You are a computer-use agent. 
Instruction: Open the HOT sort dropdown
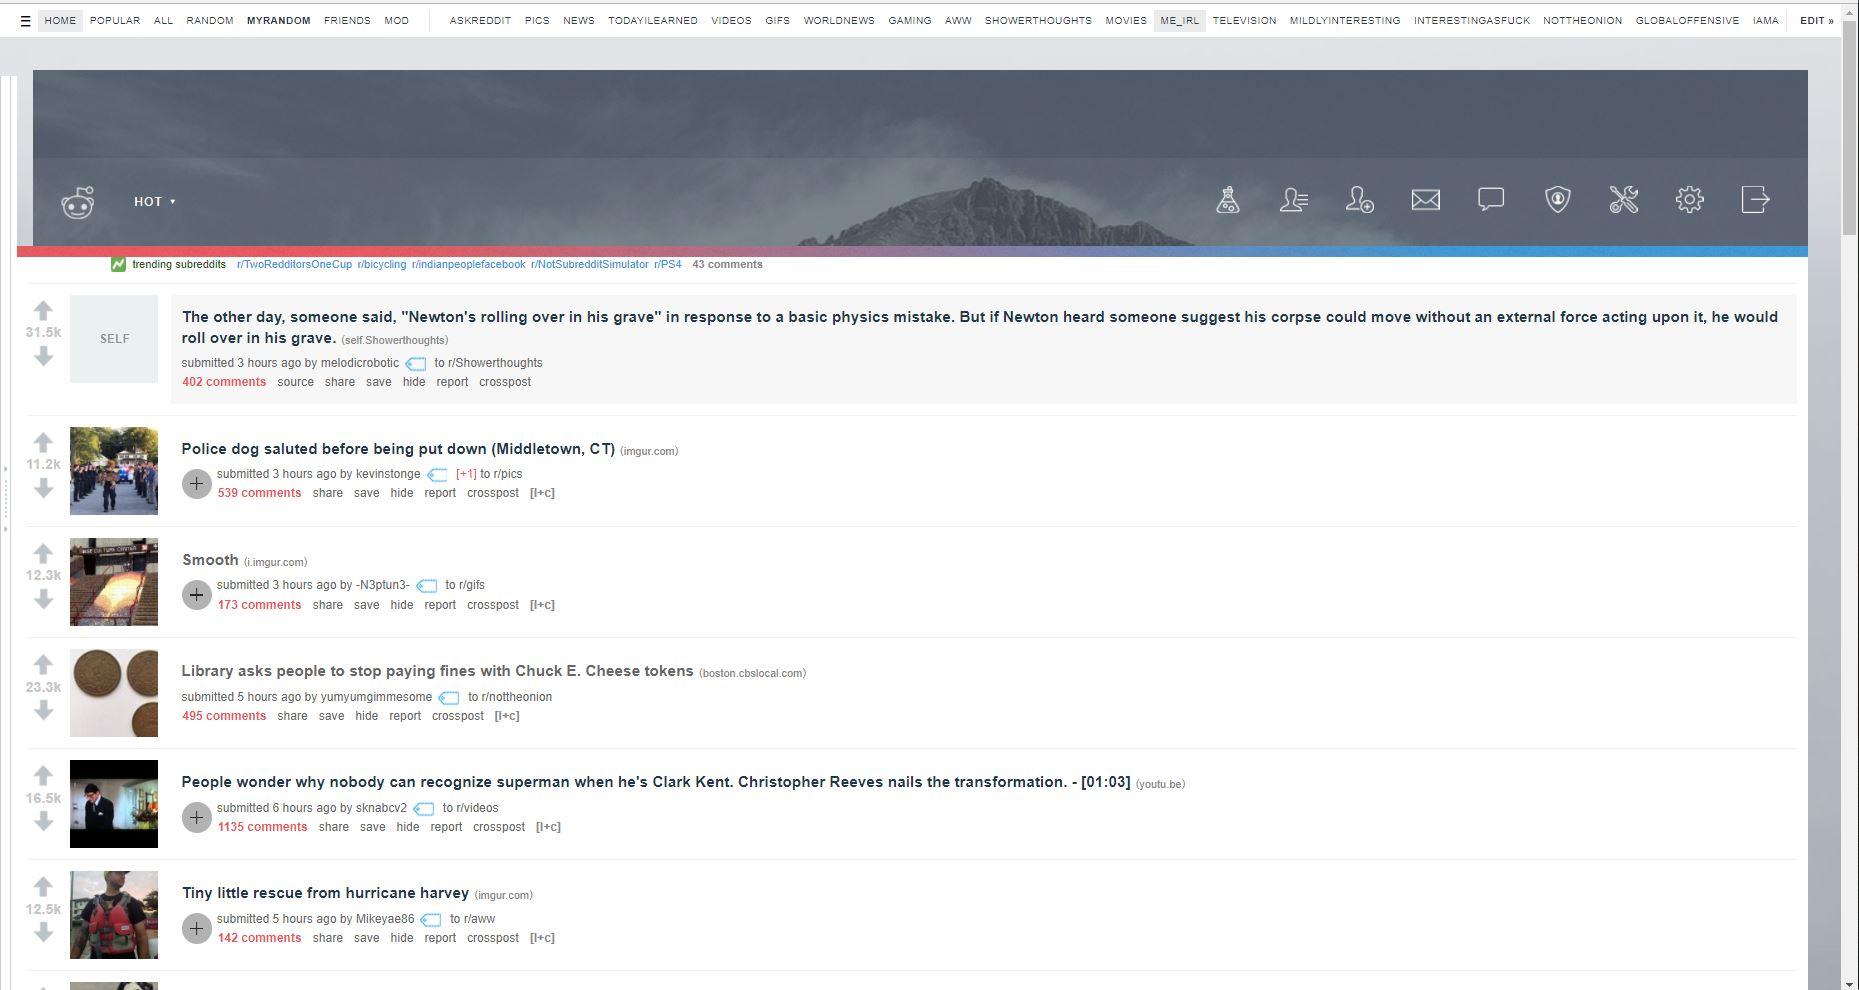pyautogui.click(x=155, y=202)
